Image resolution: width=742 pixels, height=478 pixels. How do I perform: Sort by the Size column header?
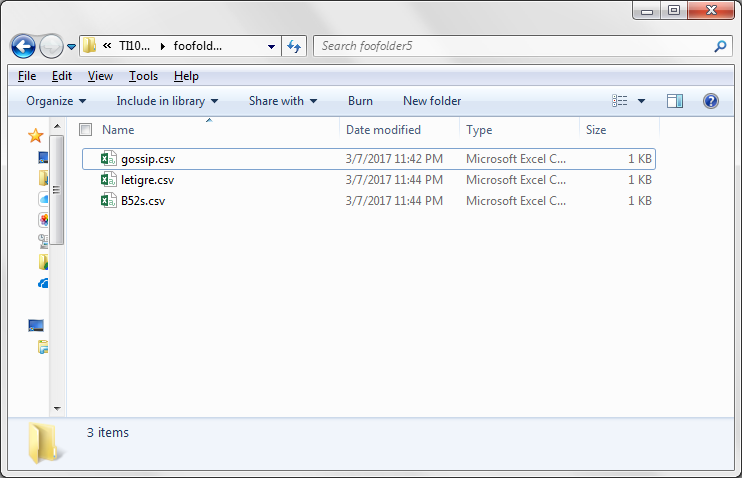tap(596, 130)
